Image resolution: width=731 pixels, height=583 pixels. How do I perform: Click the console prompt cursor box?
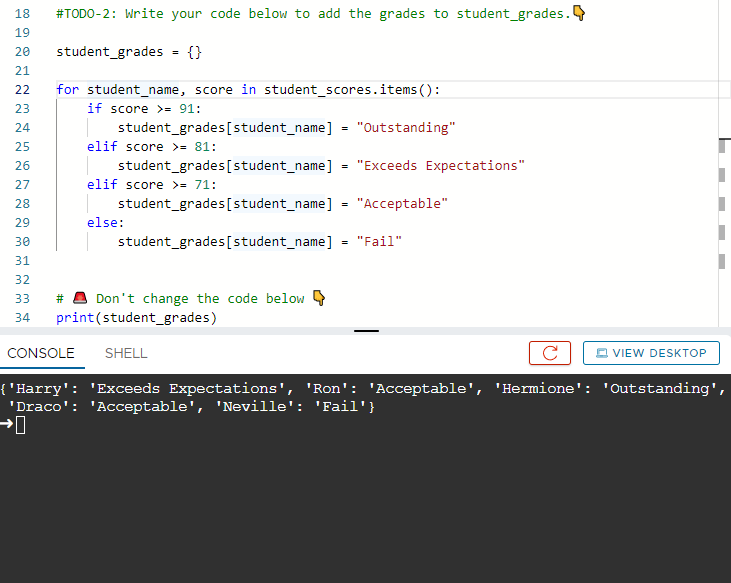click(x=21, y=425)
